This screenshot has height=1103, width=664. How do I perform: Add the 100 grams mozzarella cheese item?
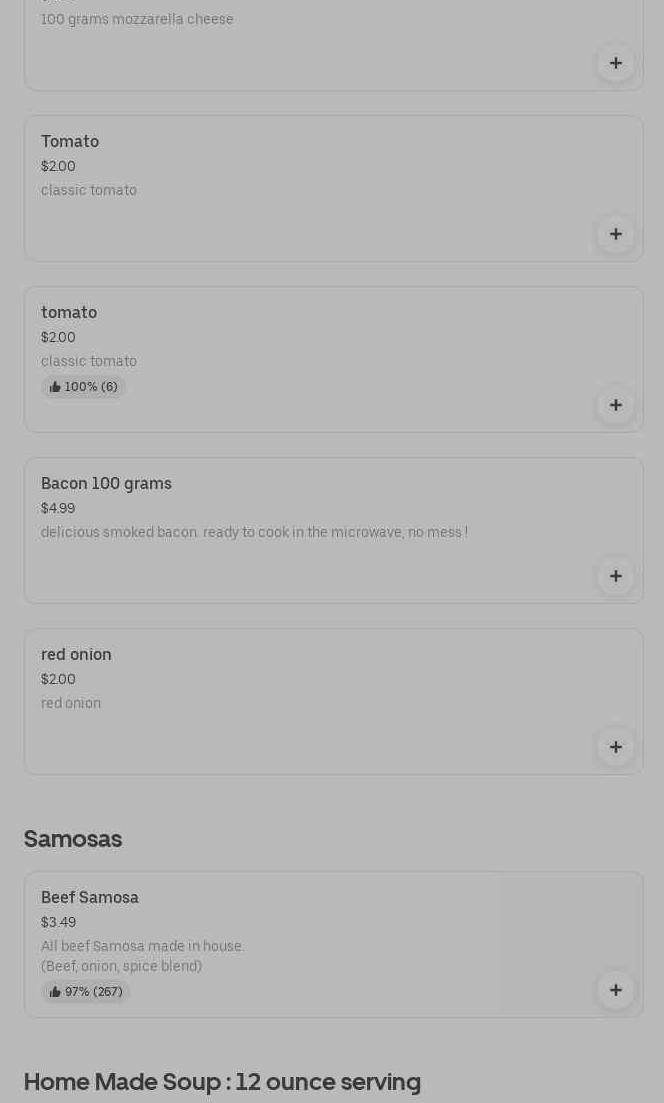click(615, 63)
